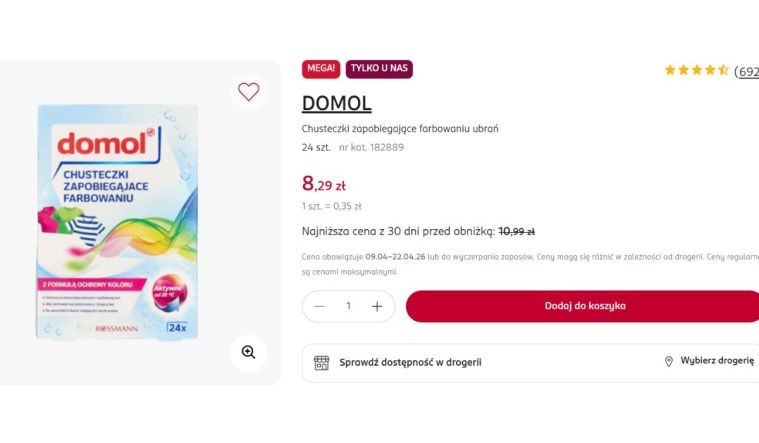Open the domol product image
Image resolution: width=759 pixels, height=443 pixels.
(117, 220)
